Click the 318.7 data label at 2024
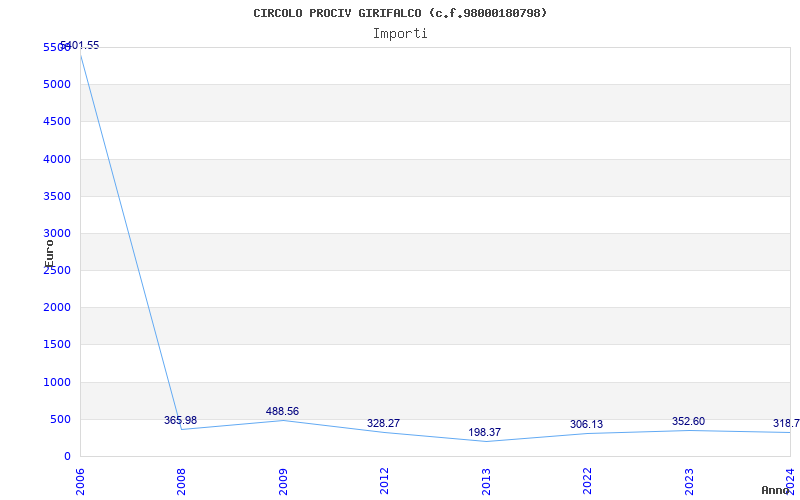Viewport: 800px width, 500px height. point(786,423)
